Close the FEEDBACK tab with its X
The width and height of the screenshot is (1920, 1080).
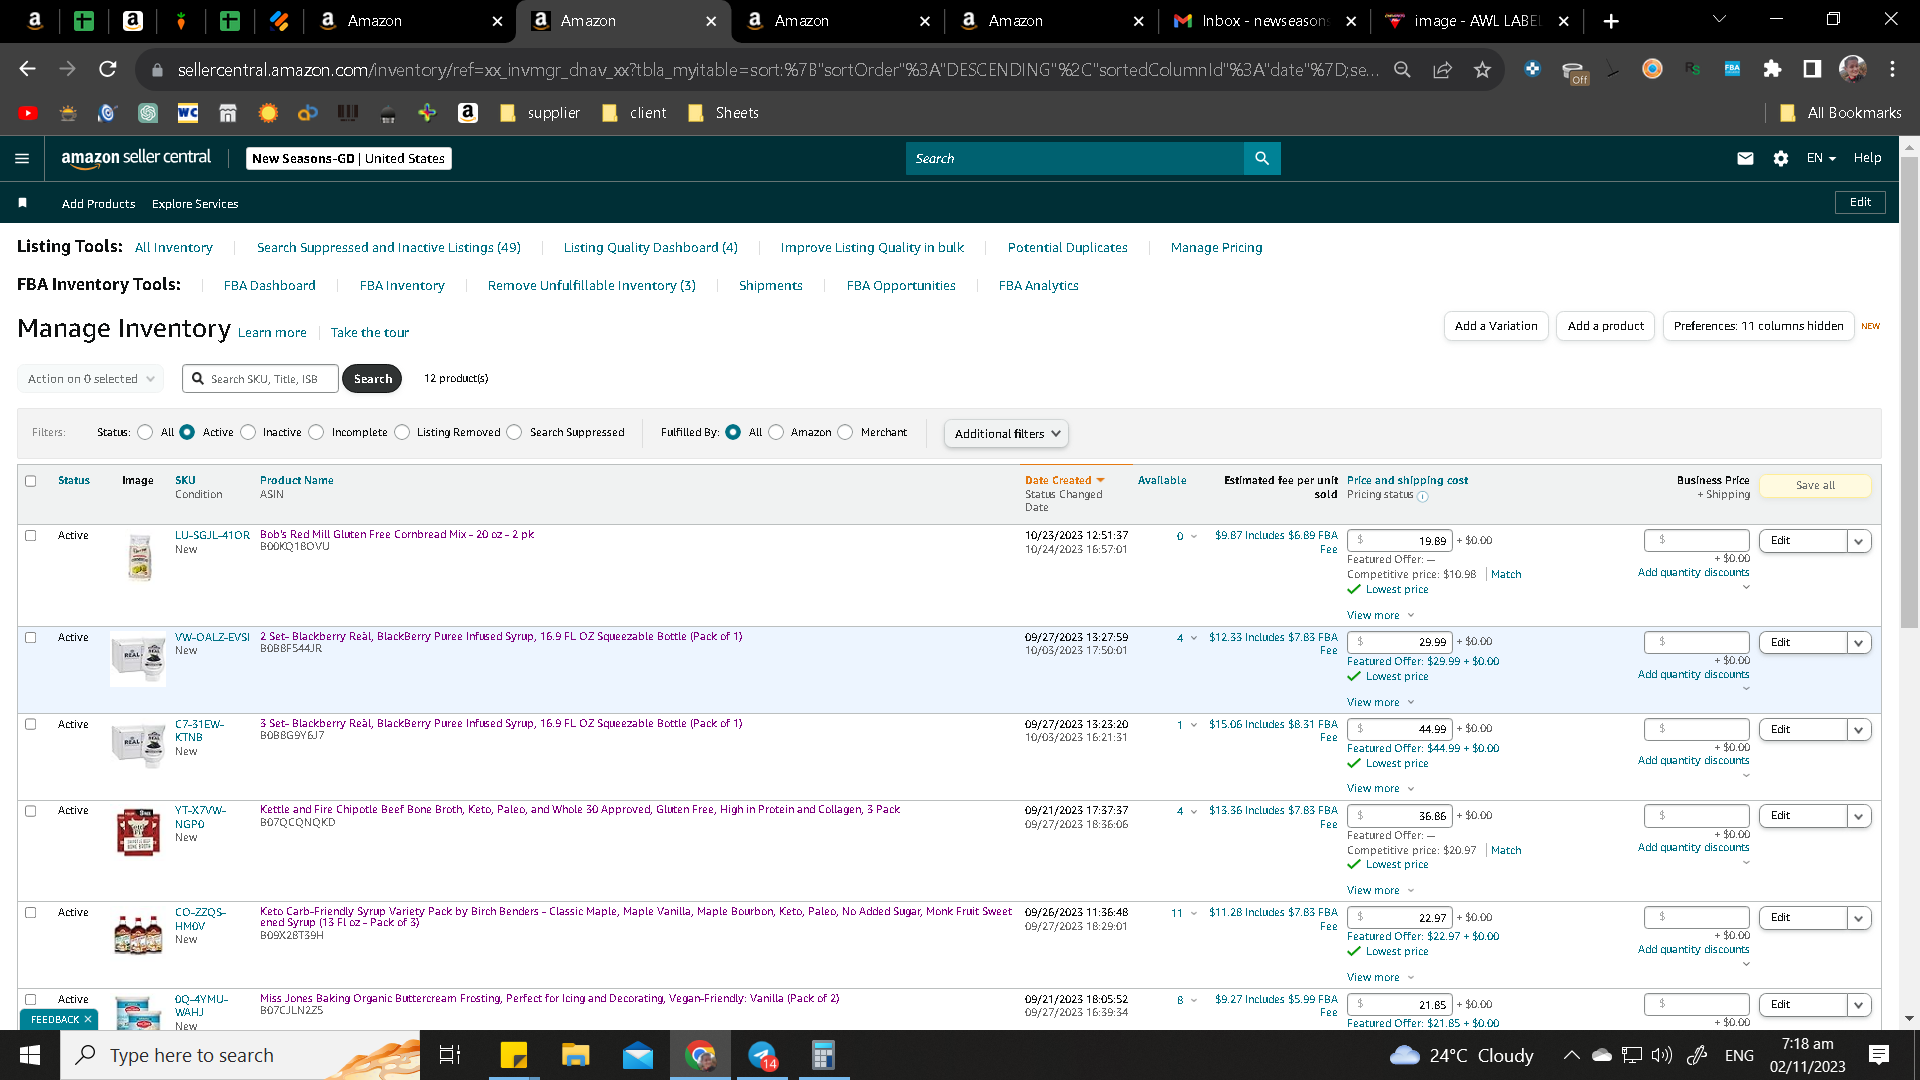pyautogui.click(x=88, y=1020)
